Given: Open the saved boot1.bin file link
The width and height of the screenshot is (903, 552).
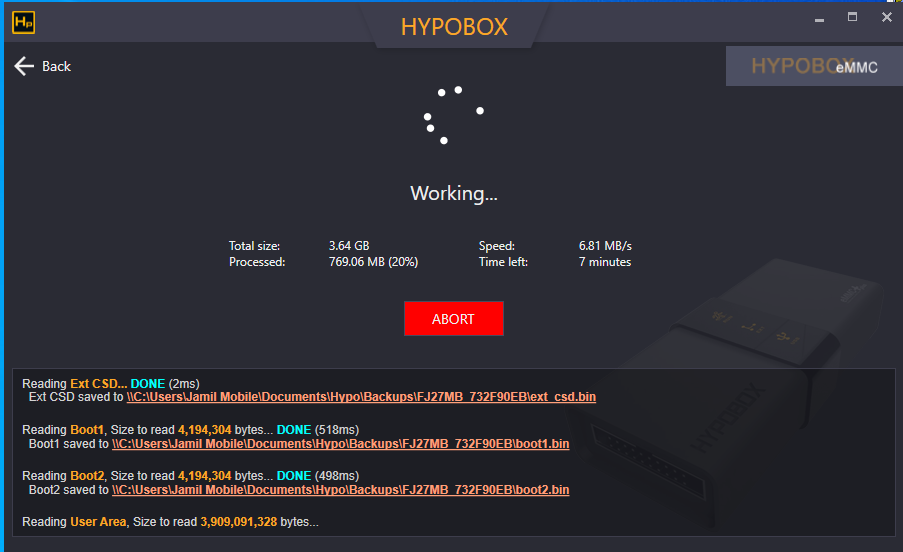Looking at the screenshot, I should coord(340,444).
